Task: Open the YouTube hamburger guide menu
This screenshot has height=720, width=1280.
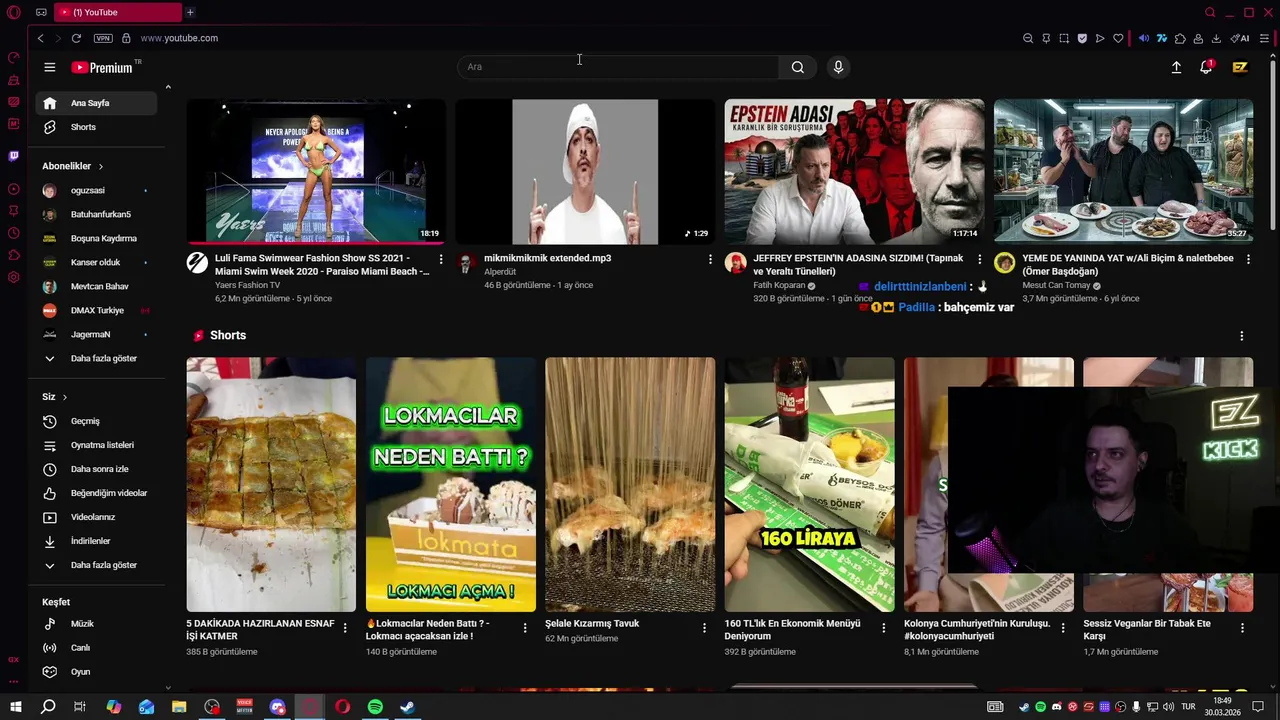Action: pyautogui.click(x=49, y=67)
